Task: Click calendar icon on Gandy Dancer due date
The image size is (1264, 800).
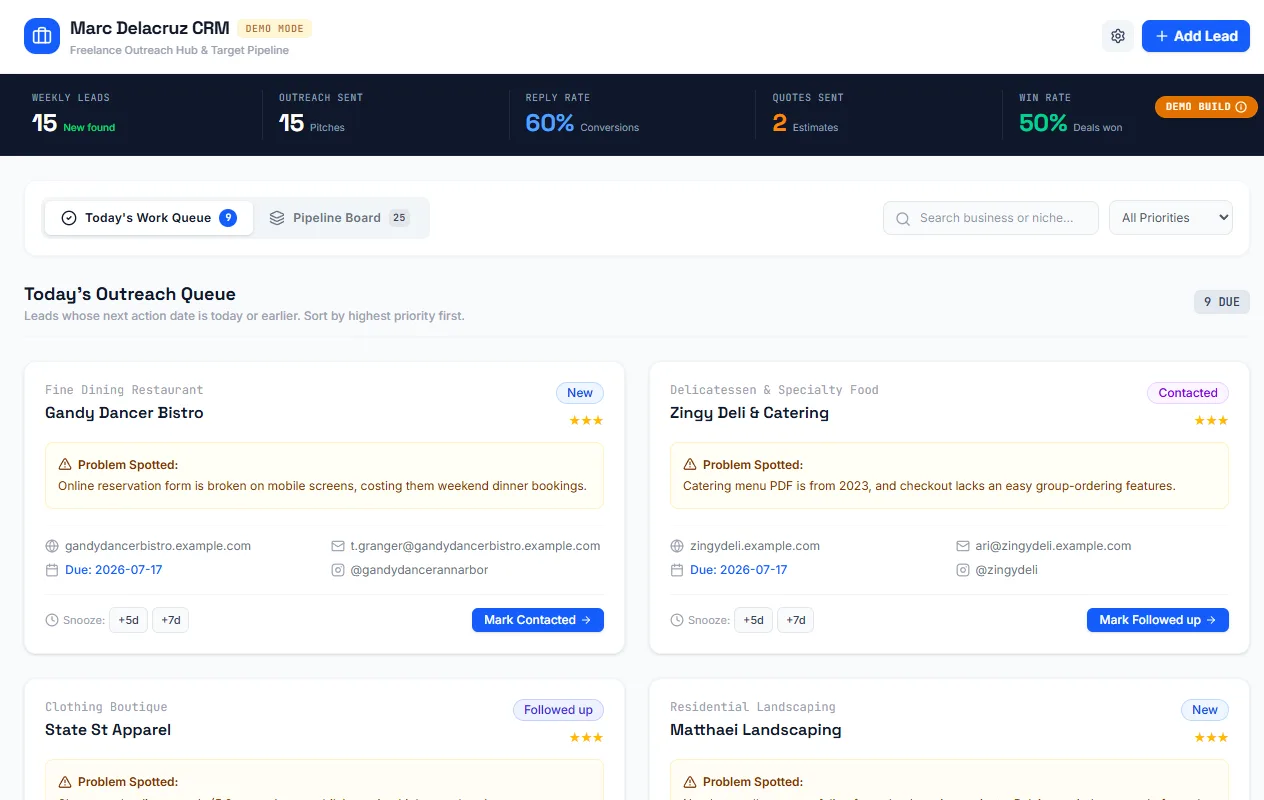Action: point(52,570)
